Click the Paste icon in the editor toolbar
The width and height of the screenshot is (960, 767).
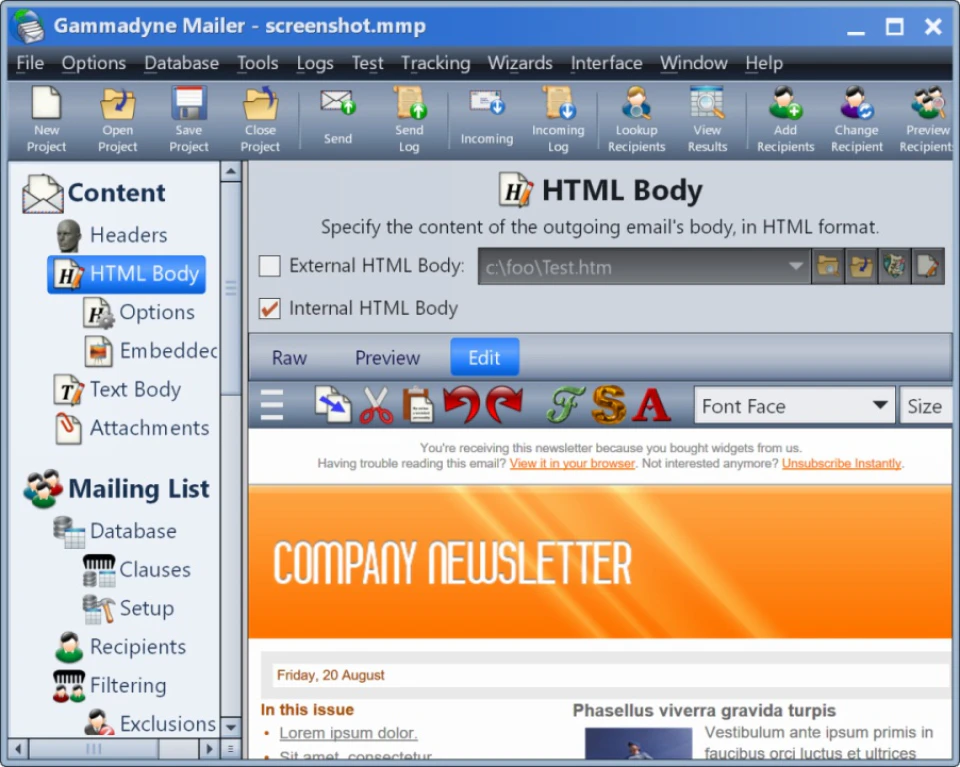417,404
